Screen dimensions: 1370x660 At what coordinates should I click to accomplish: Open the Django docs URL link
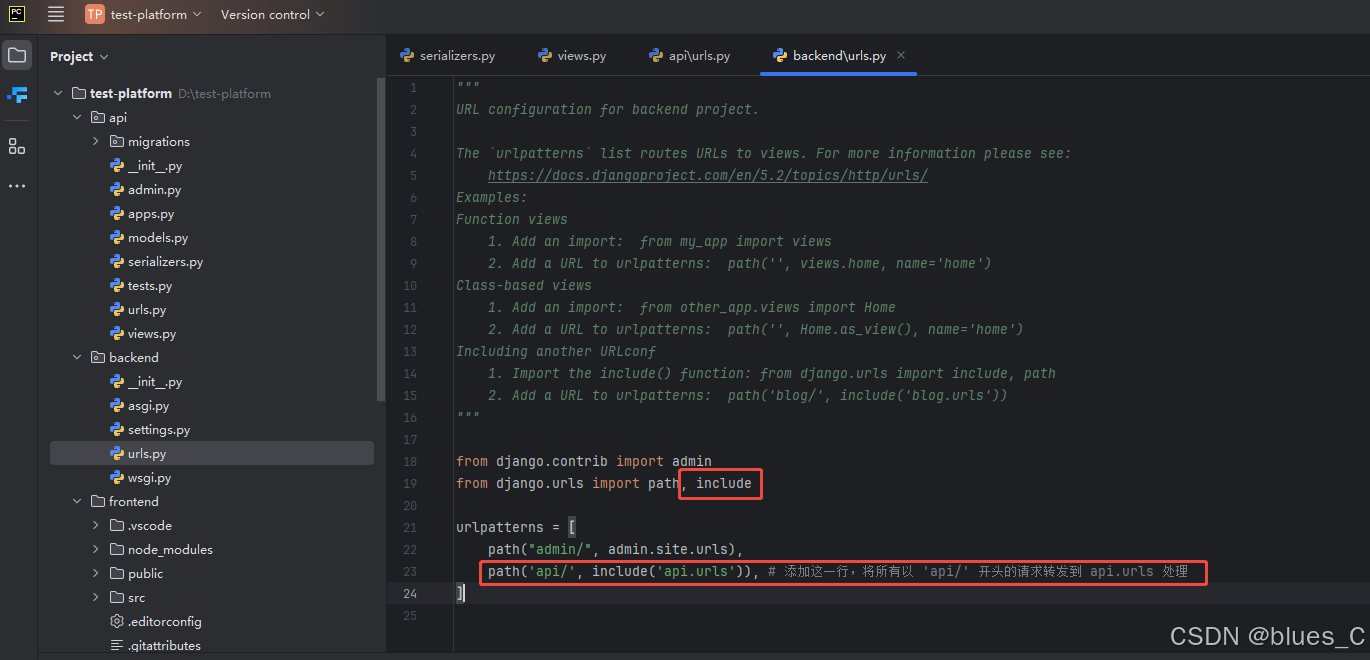[x=707, y=176]
